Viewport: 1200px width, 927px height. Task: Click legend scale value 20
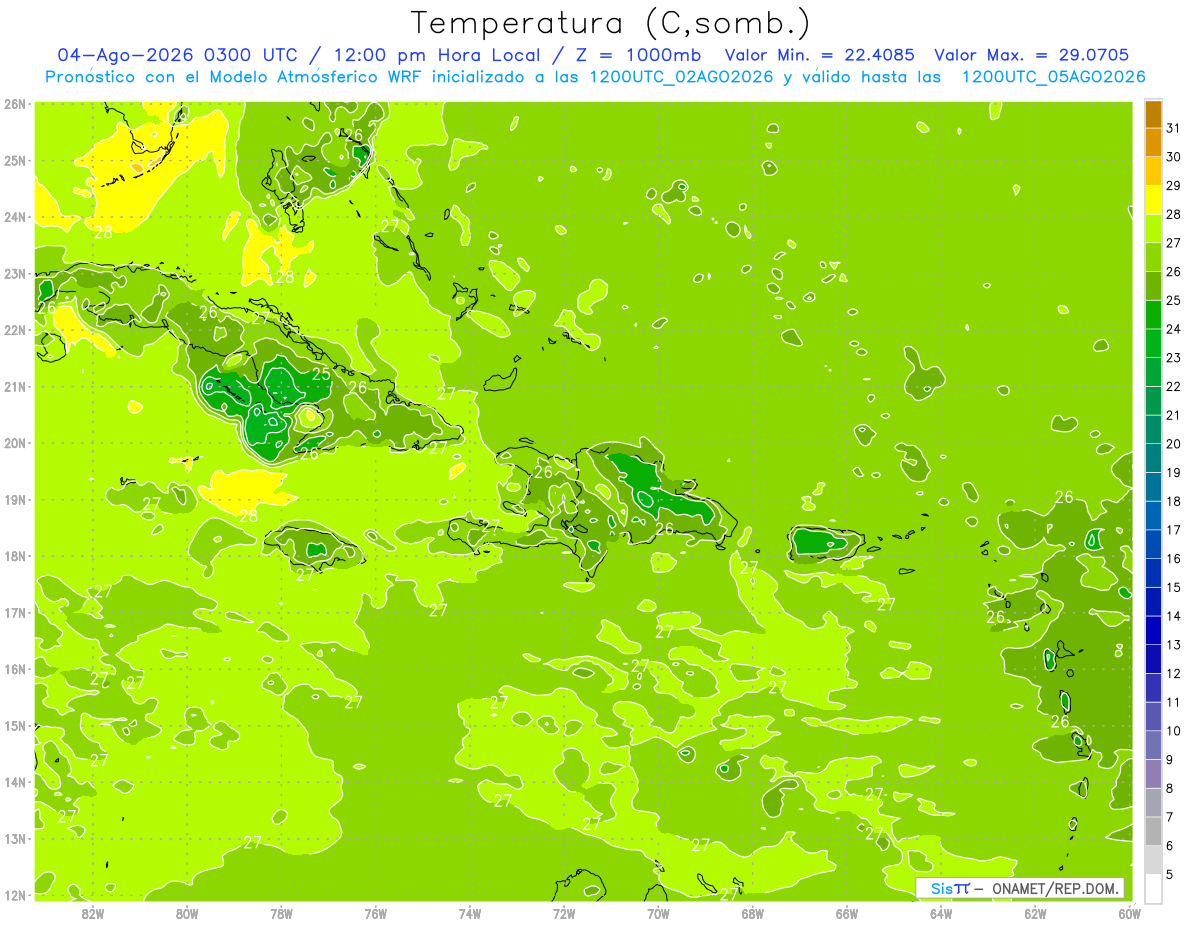tap(1173, 444)
